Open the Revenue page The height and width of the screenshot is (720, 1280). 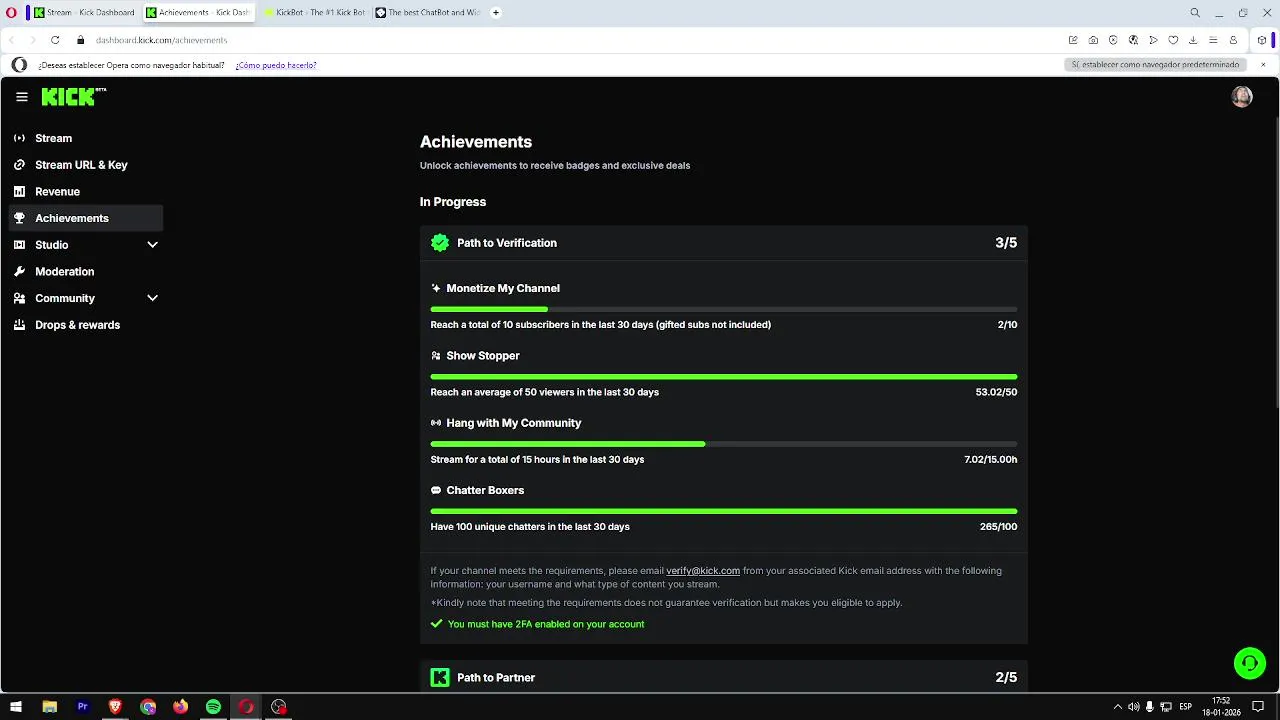coord(57,192)
